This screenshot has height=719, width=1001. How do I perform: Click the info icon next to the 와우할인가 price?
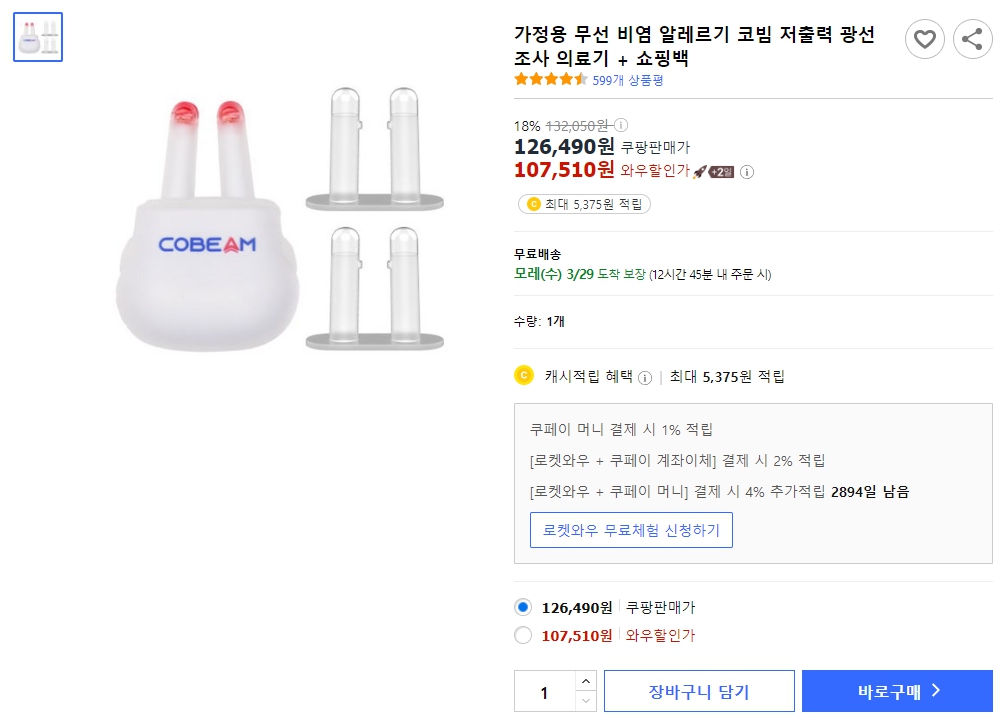[748, 171]
